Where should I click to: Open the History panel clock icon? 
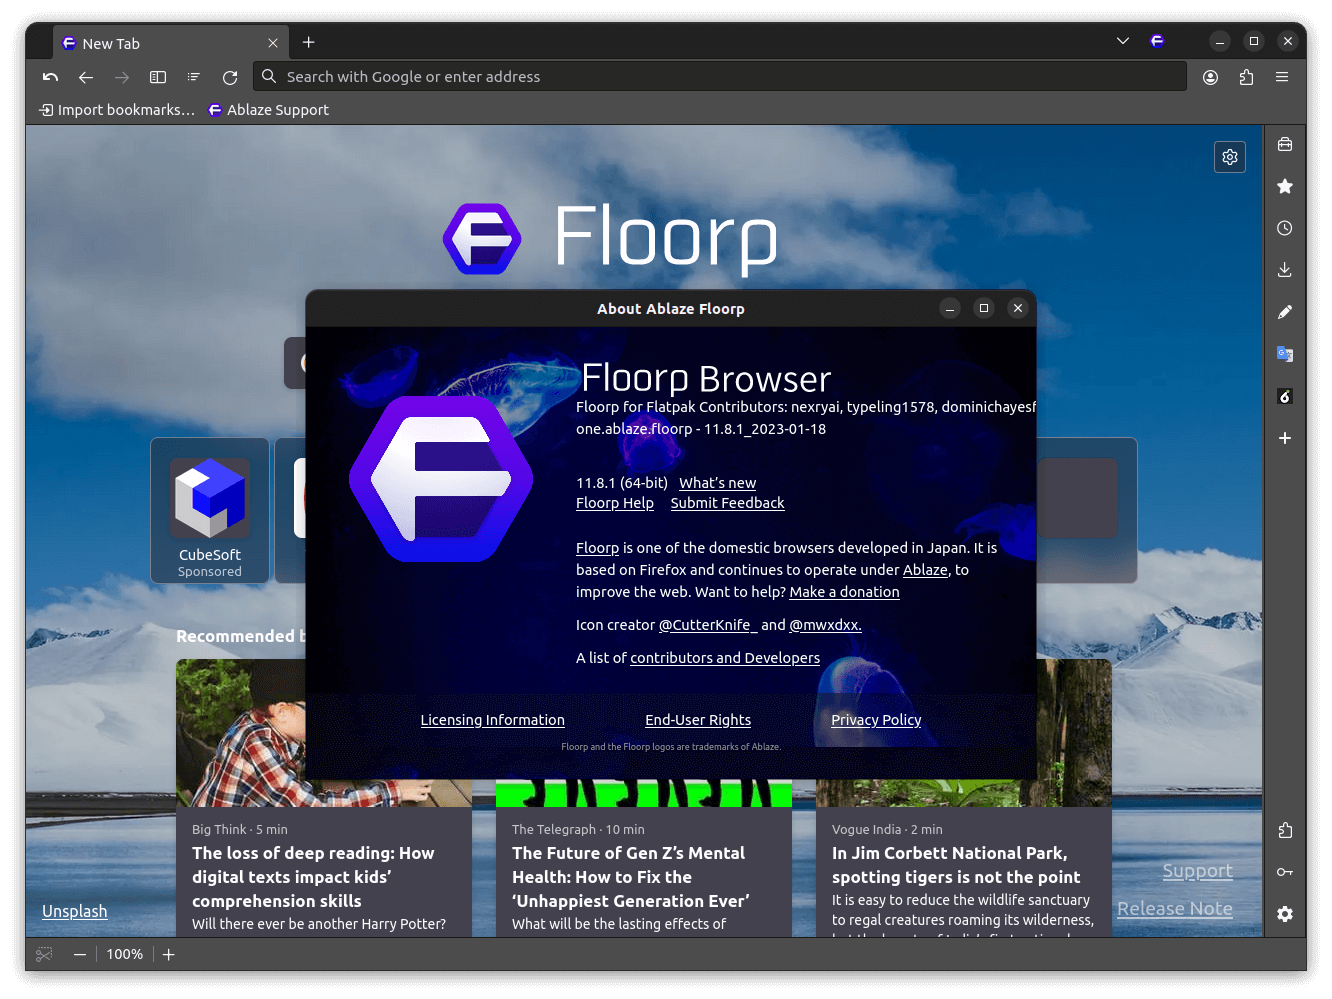coord(1285,228)
